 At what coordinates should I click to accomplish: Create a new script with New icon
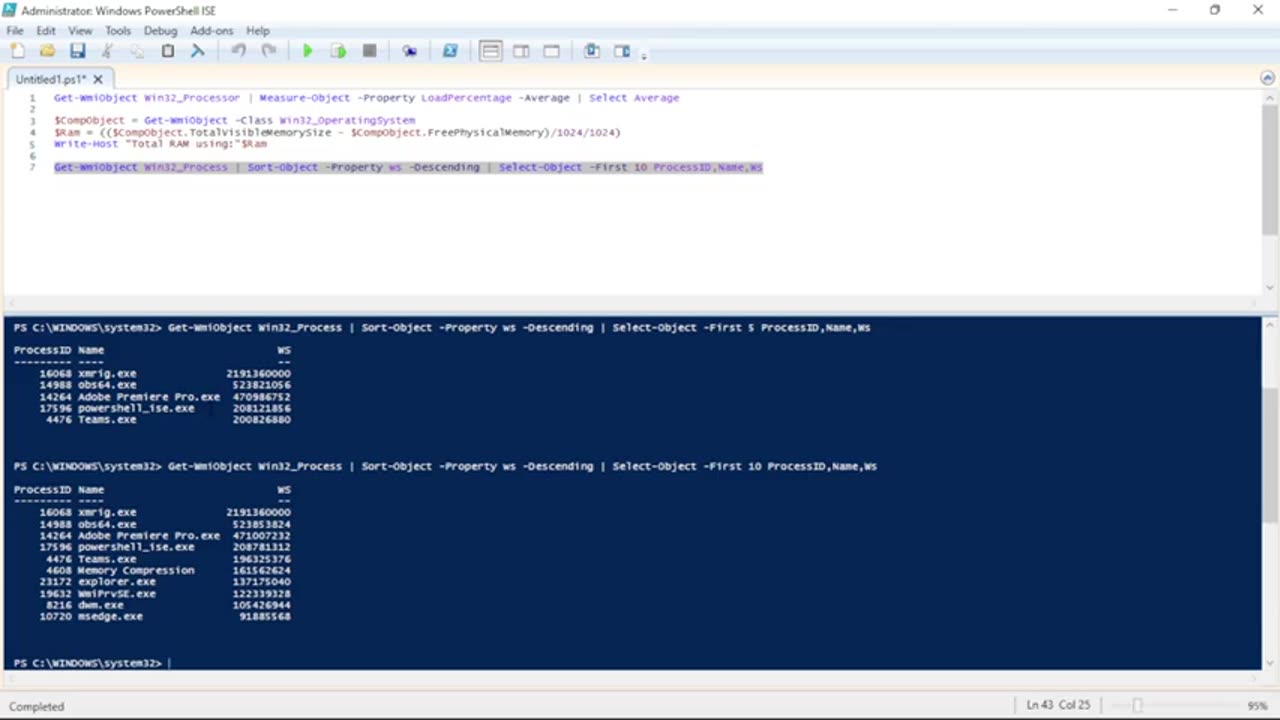tap(18, 51)
